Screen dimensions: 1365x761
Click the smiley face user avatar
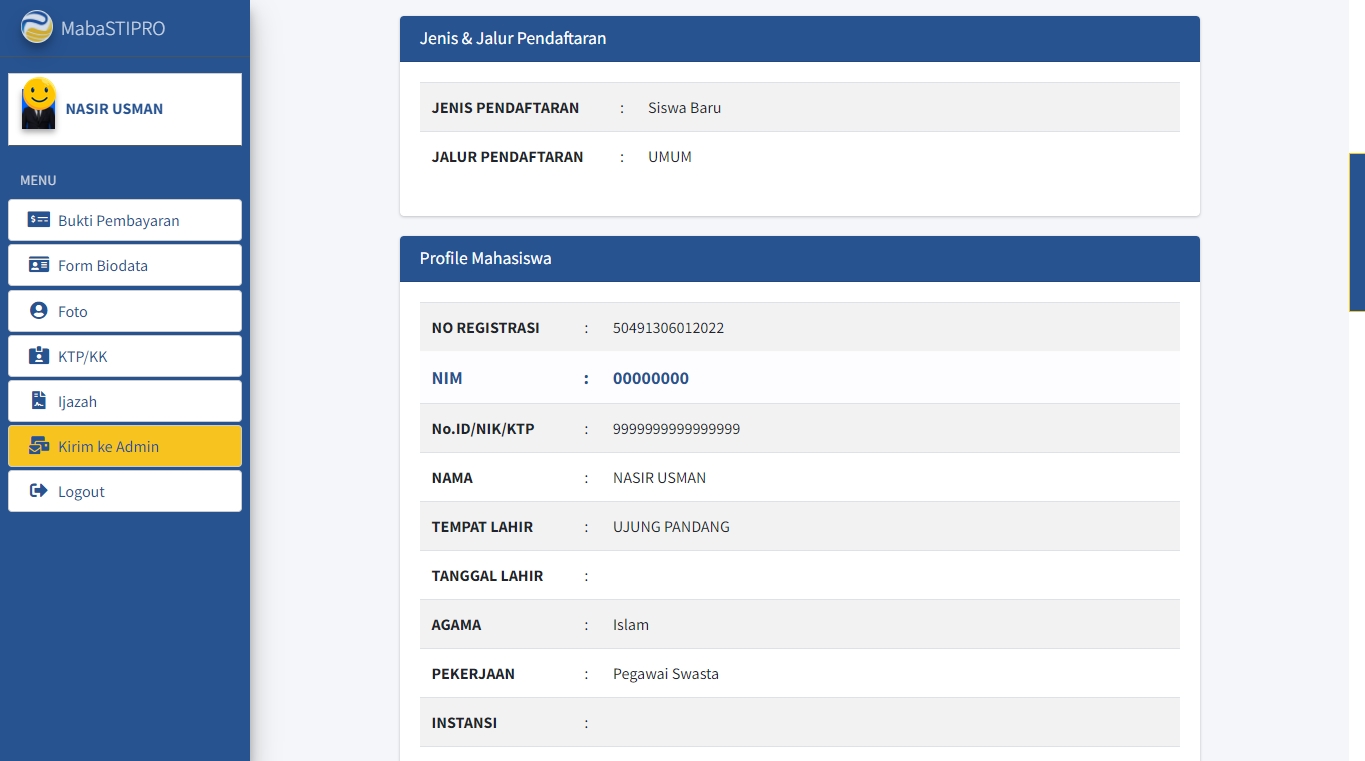pyautogui.click(x=39, y=104)
